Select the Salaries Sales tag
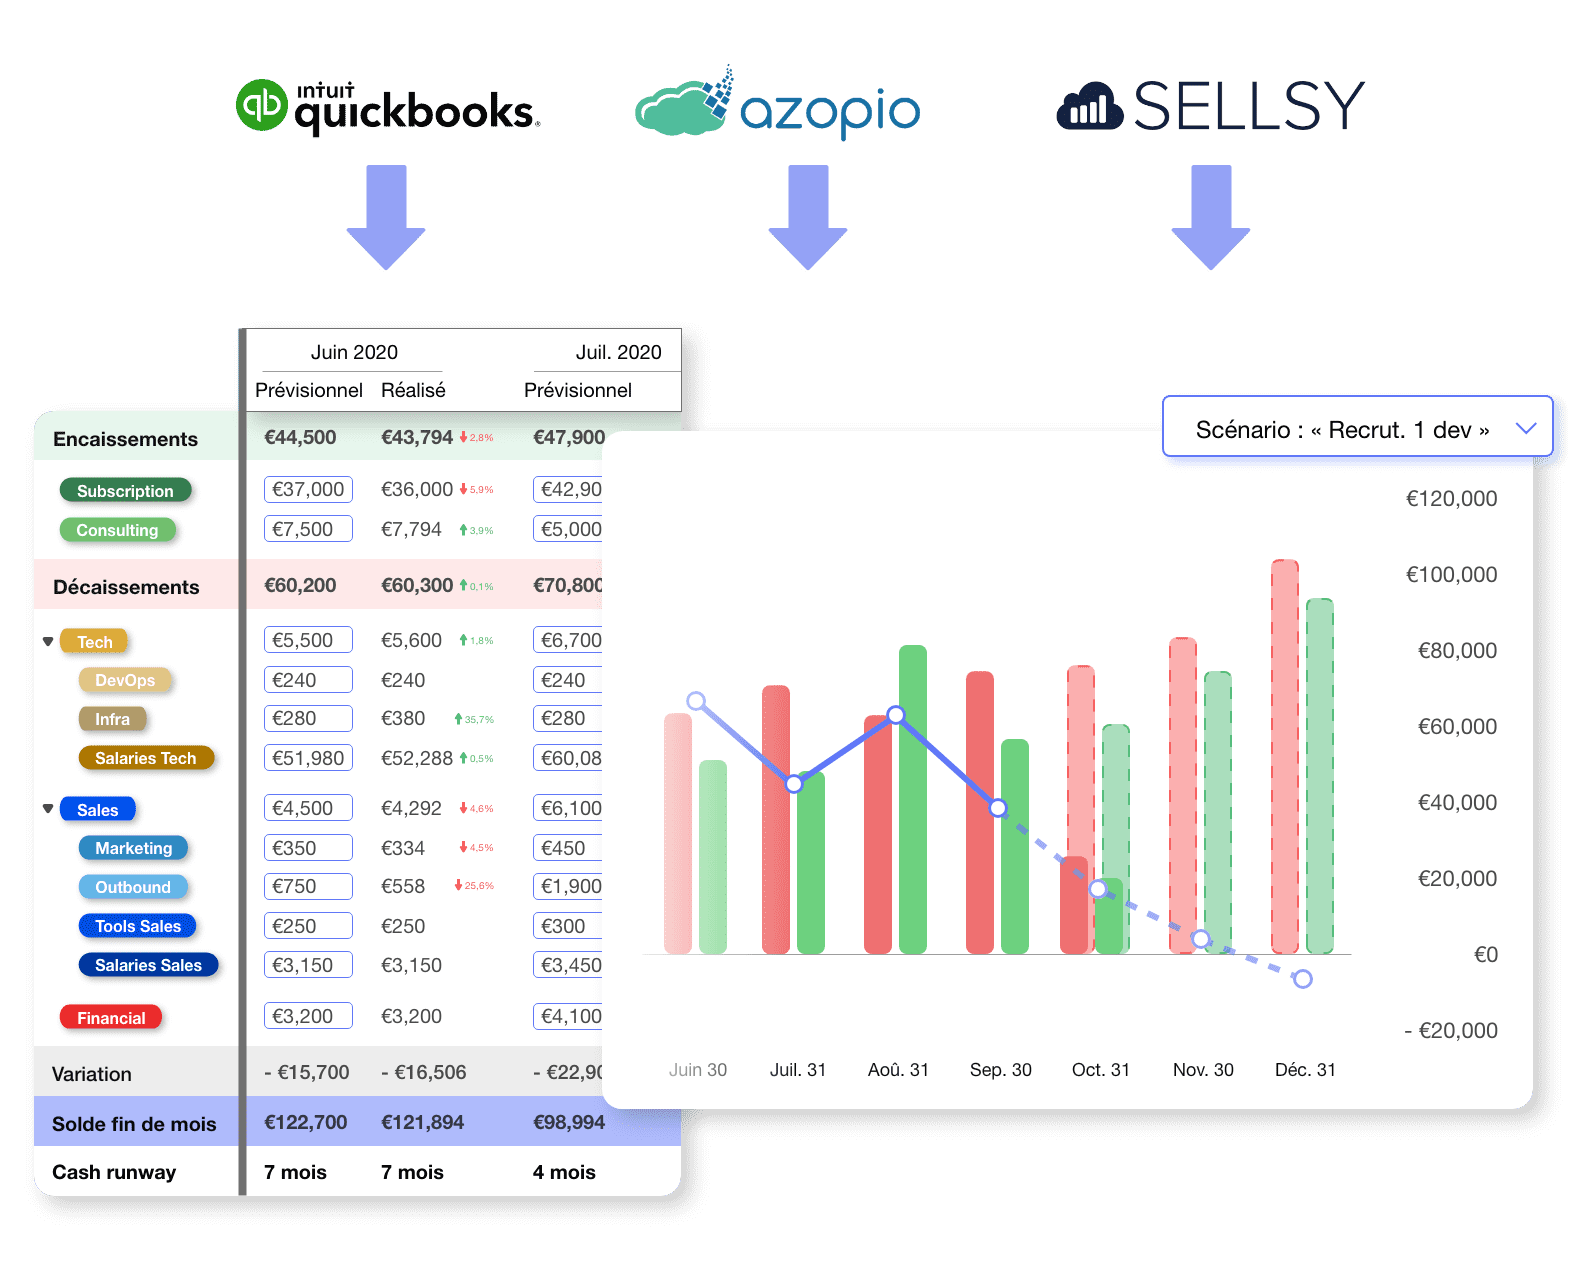The width and height of the screenshot is (1588, 1268). click(x=148, y=965)
